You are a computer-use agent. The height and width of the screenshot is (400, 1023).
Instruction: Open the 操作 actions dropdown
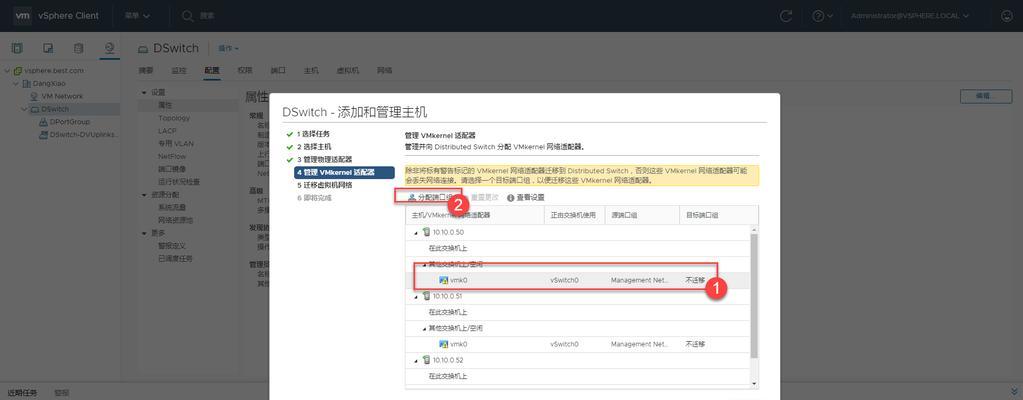(228, 48)
